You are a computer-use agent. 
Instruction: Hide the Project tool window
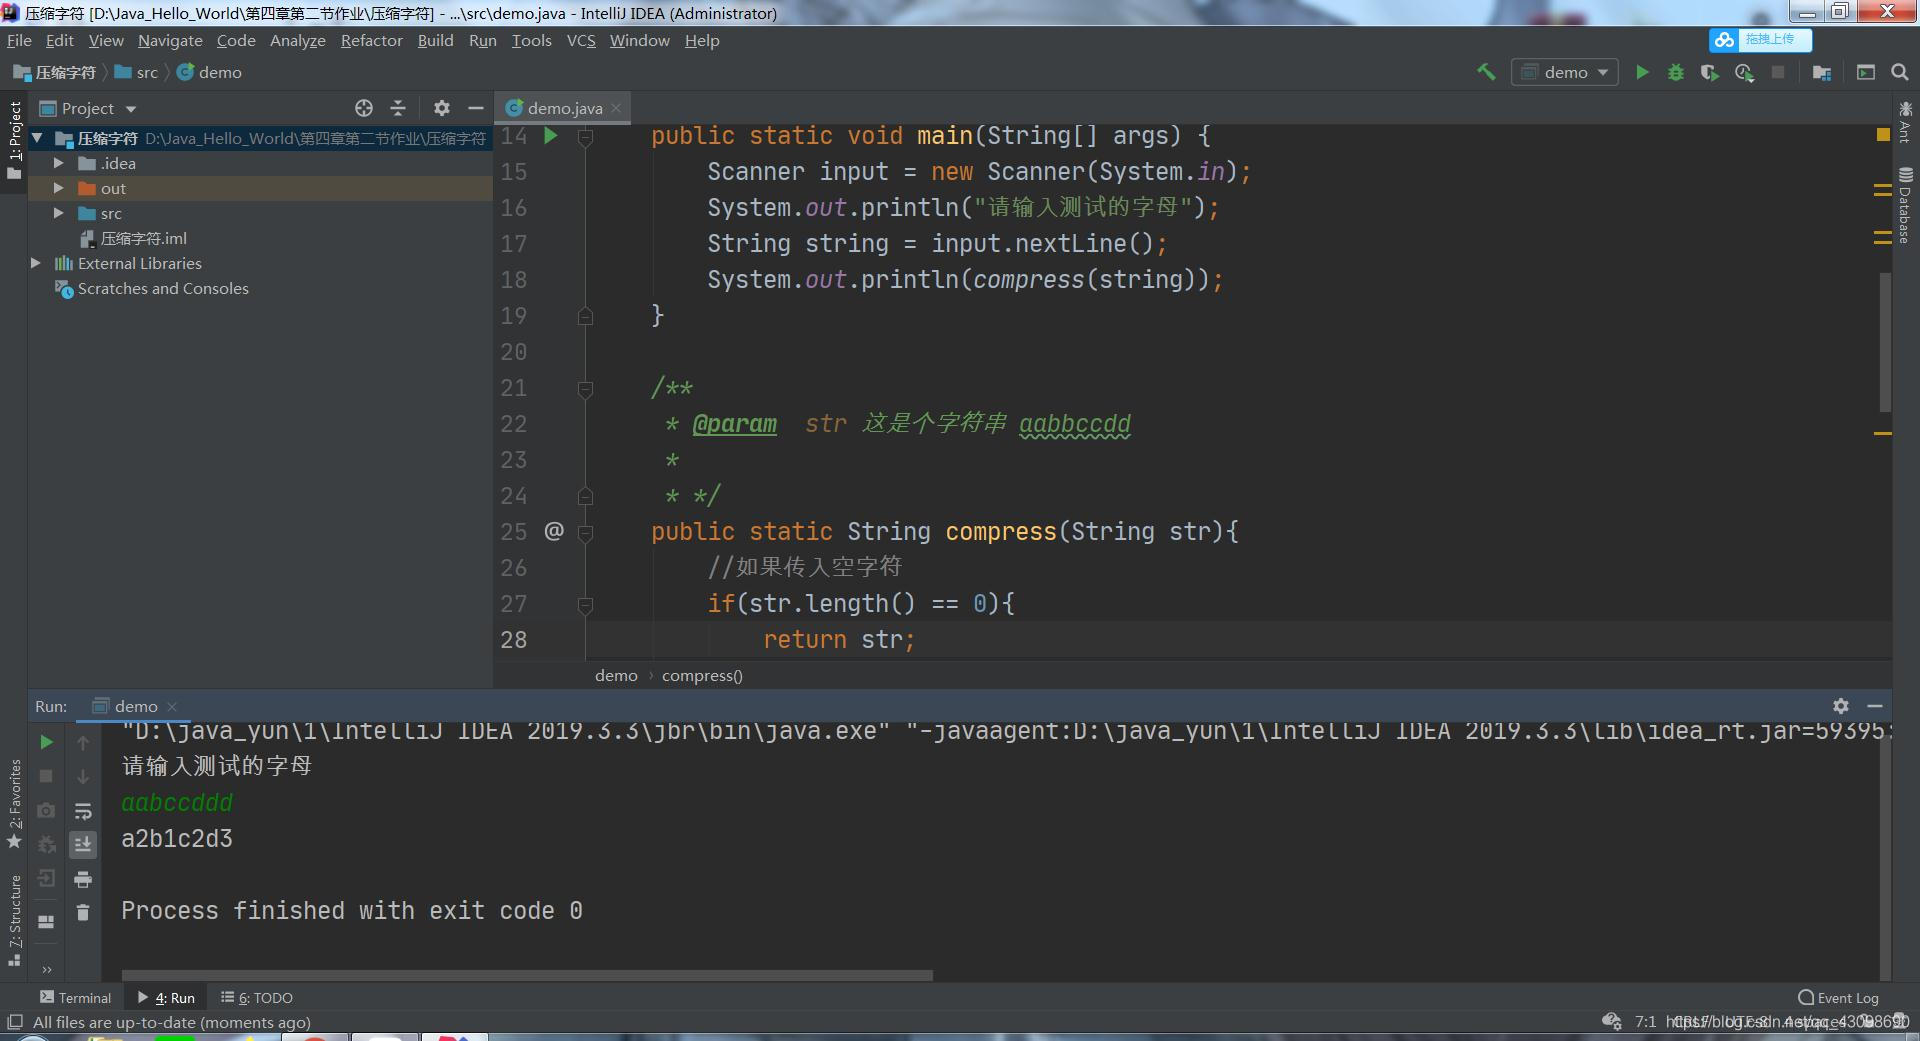[476, 108]
